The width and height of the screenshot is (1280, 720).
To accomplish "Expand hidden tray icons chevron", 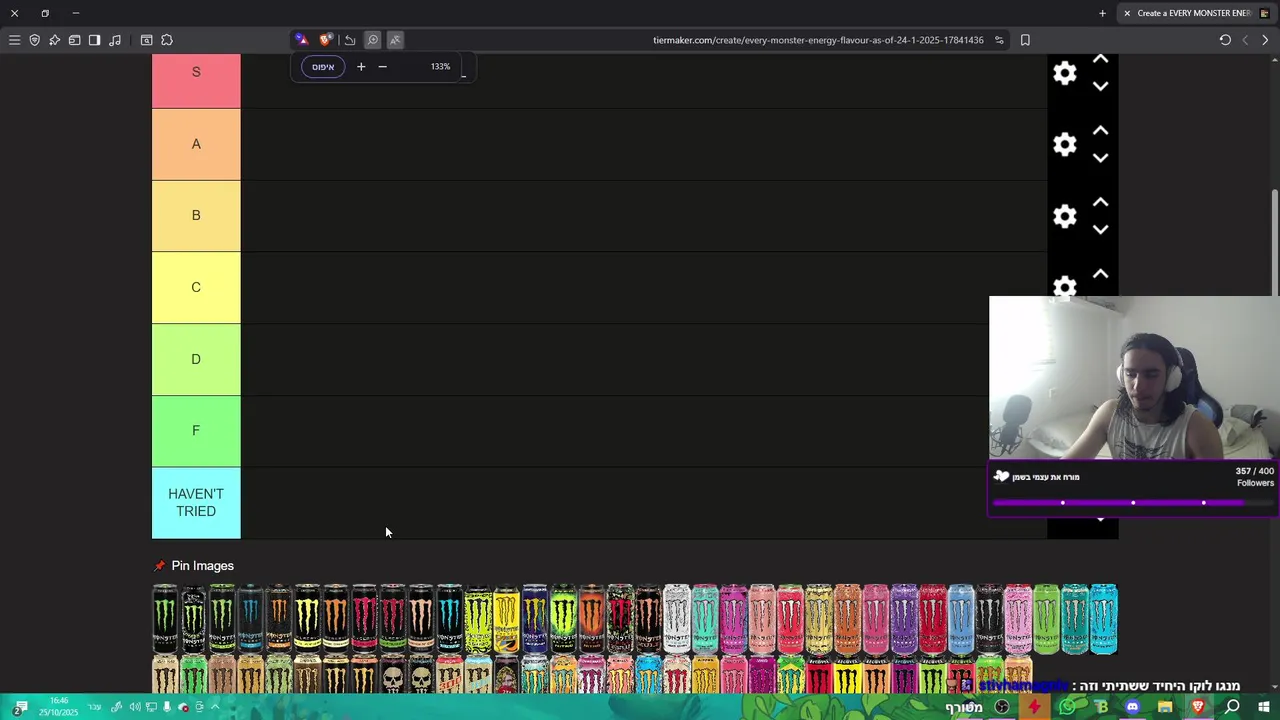I will [215, 707].
